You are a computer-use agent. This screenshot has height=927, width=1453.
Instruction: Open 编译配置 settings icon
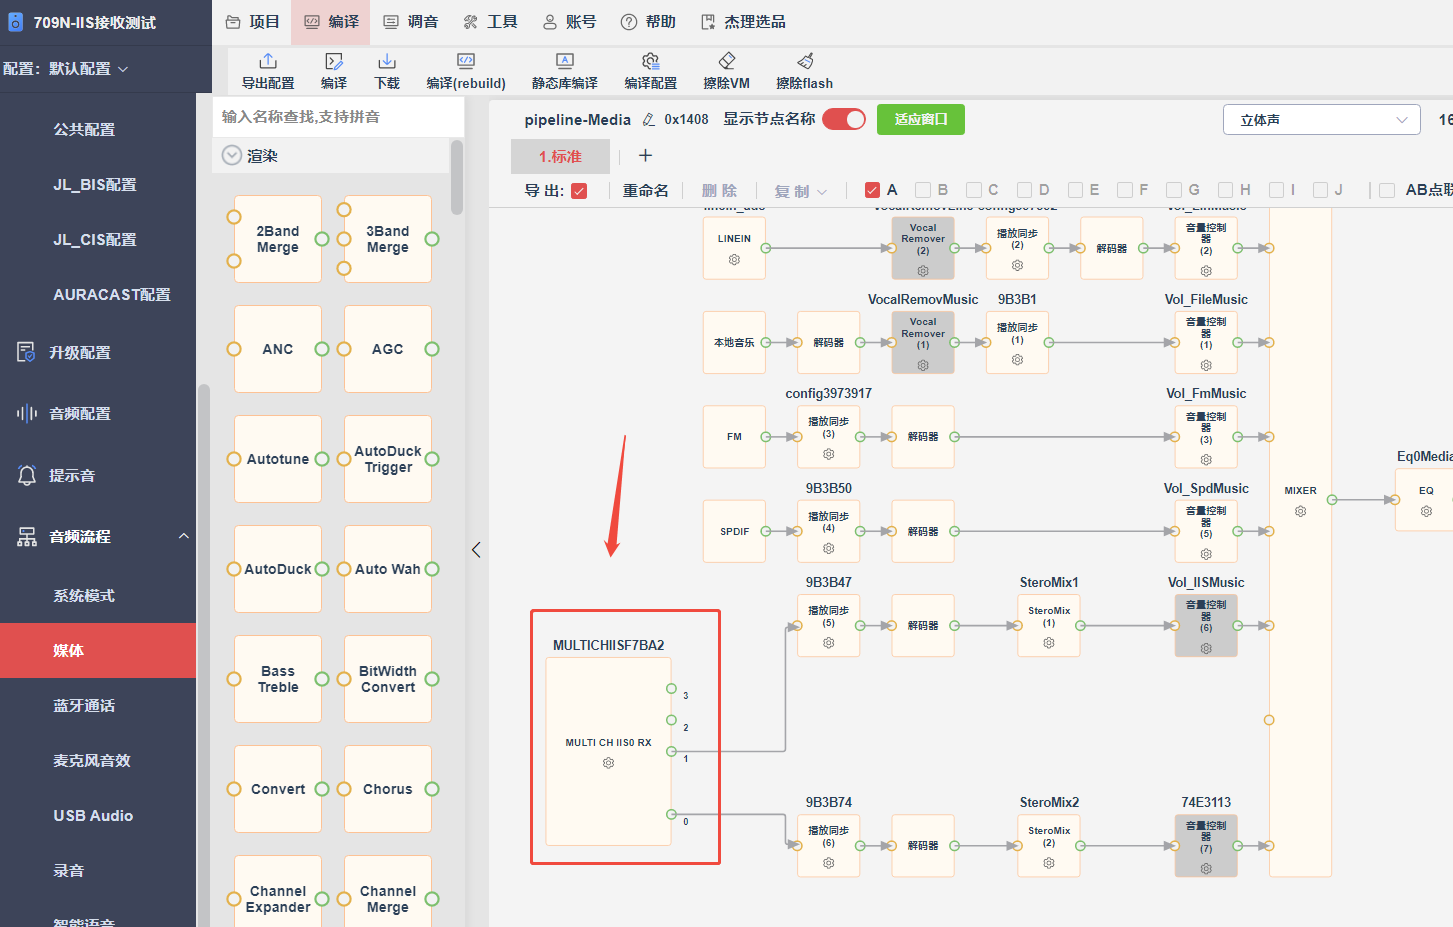click(x=651, y=61)
